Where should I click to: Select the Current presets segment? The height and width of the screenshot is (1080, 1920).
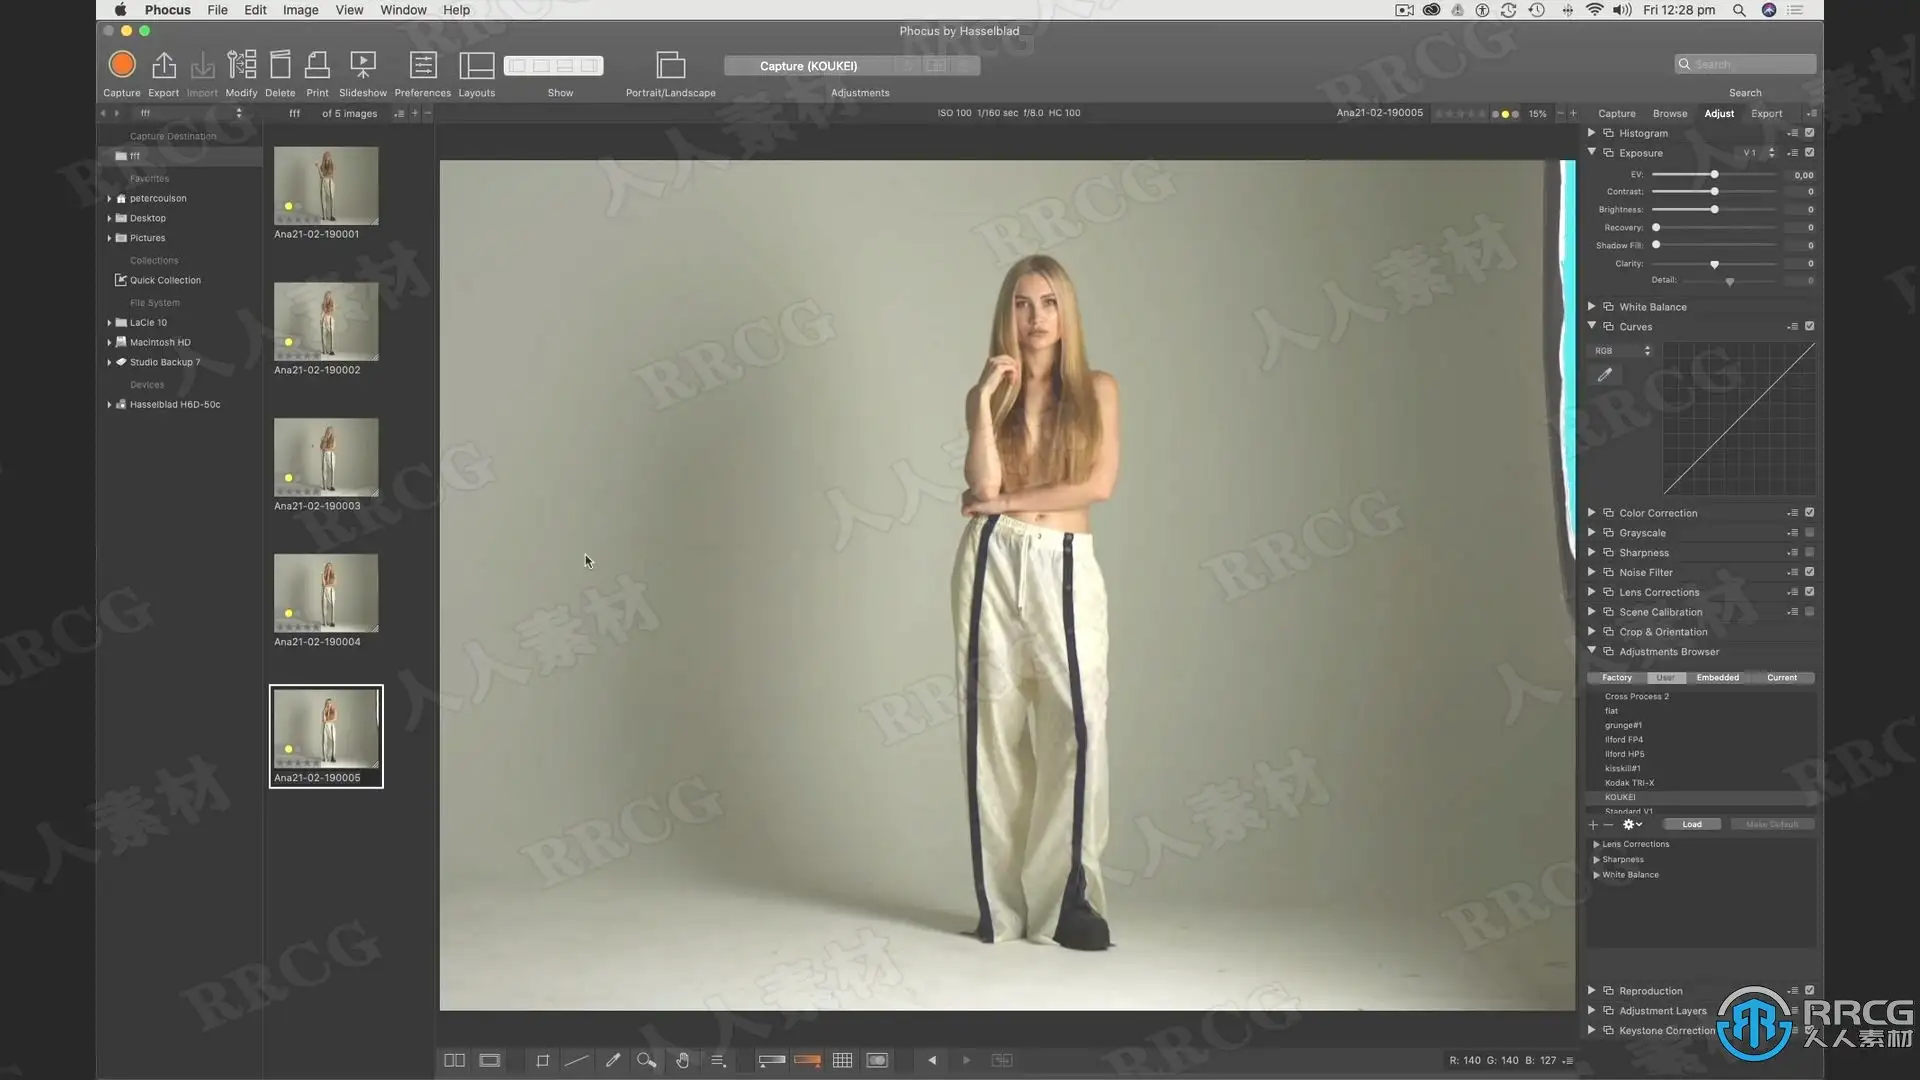point(1782,678)
